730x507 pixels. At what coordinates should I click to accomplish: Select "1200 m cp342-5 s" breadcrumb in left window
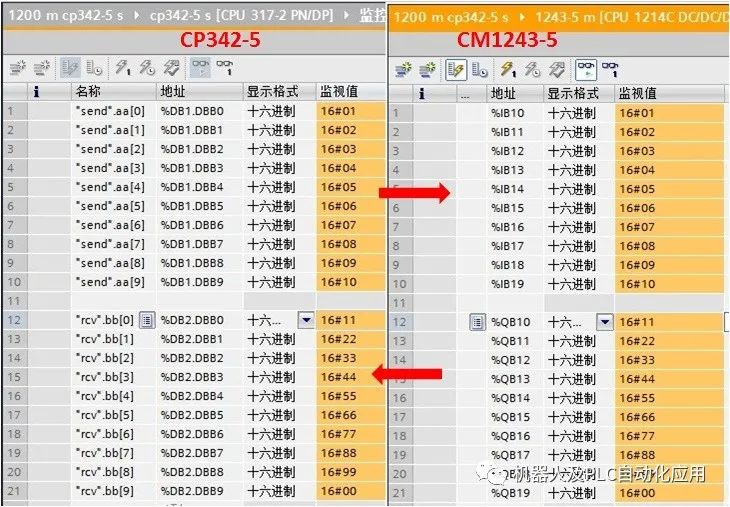(x=66, y=15)
